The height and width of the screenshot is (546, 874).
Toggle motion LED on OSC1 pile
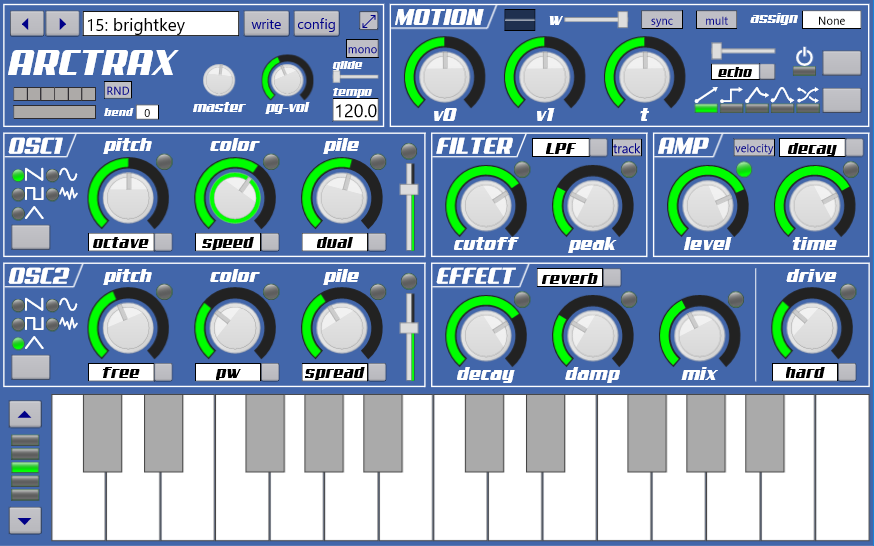[x=378, y=162]
